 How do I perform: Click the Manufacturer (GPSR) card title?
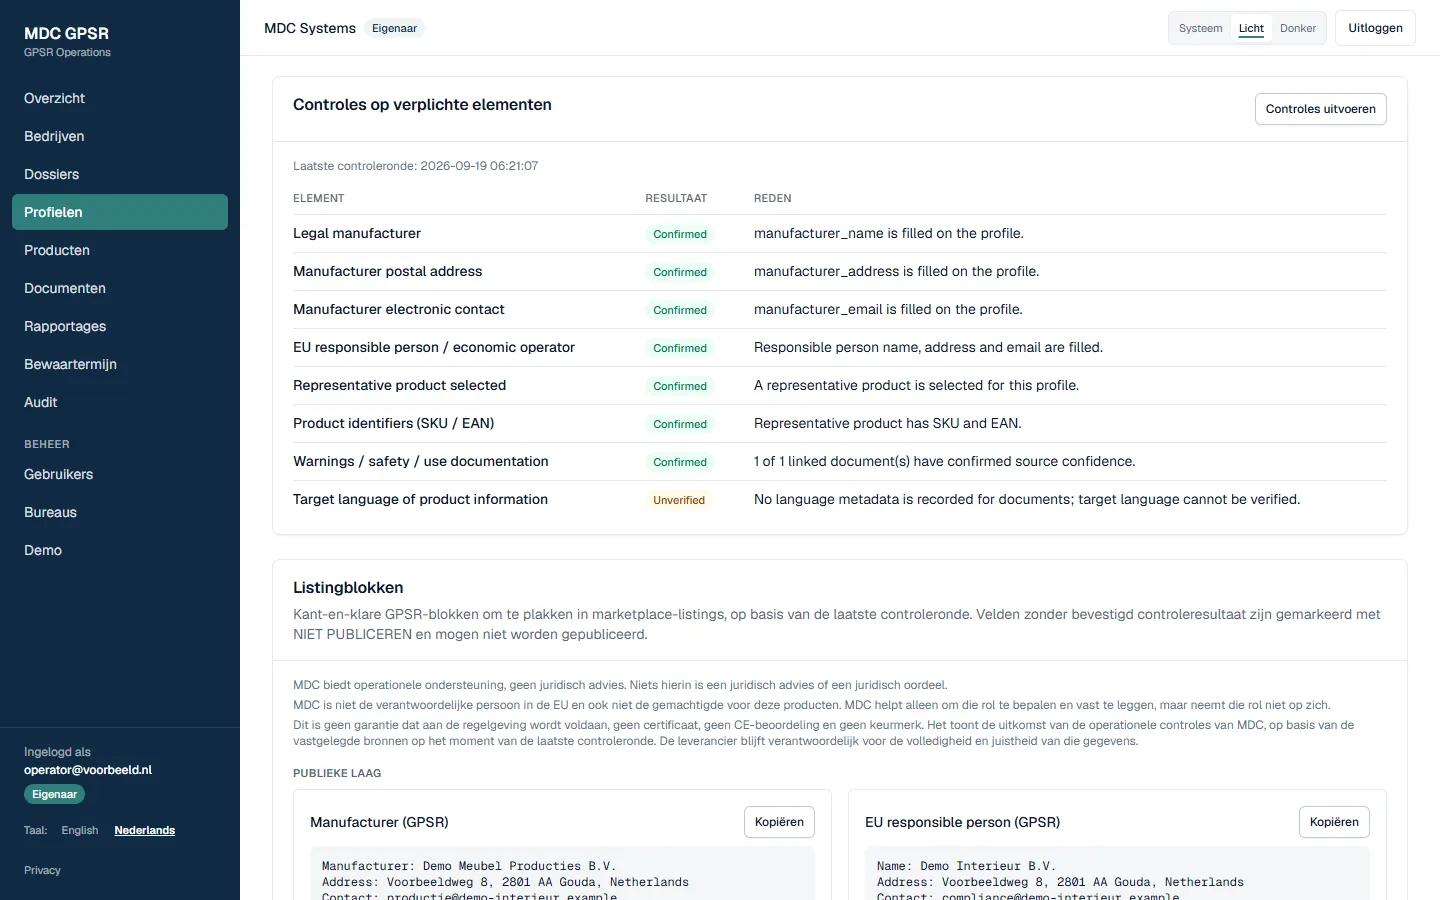tap(379, 822)
